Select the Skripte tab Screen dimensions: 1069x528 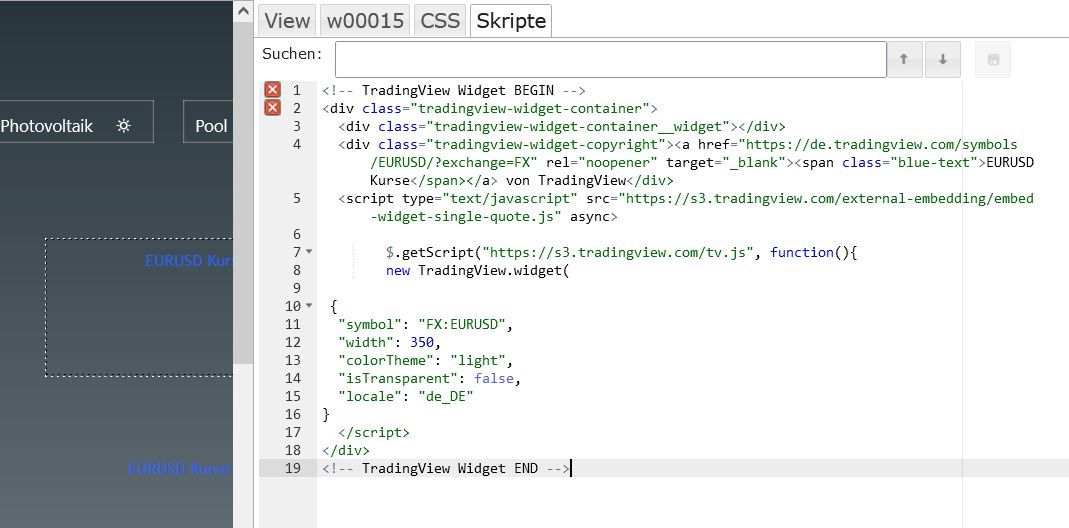tap(511, 21)
